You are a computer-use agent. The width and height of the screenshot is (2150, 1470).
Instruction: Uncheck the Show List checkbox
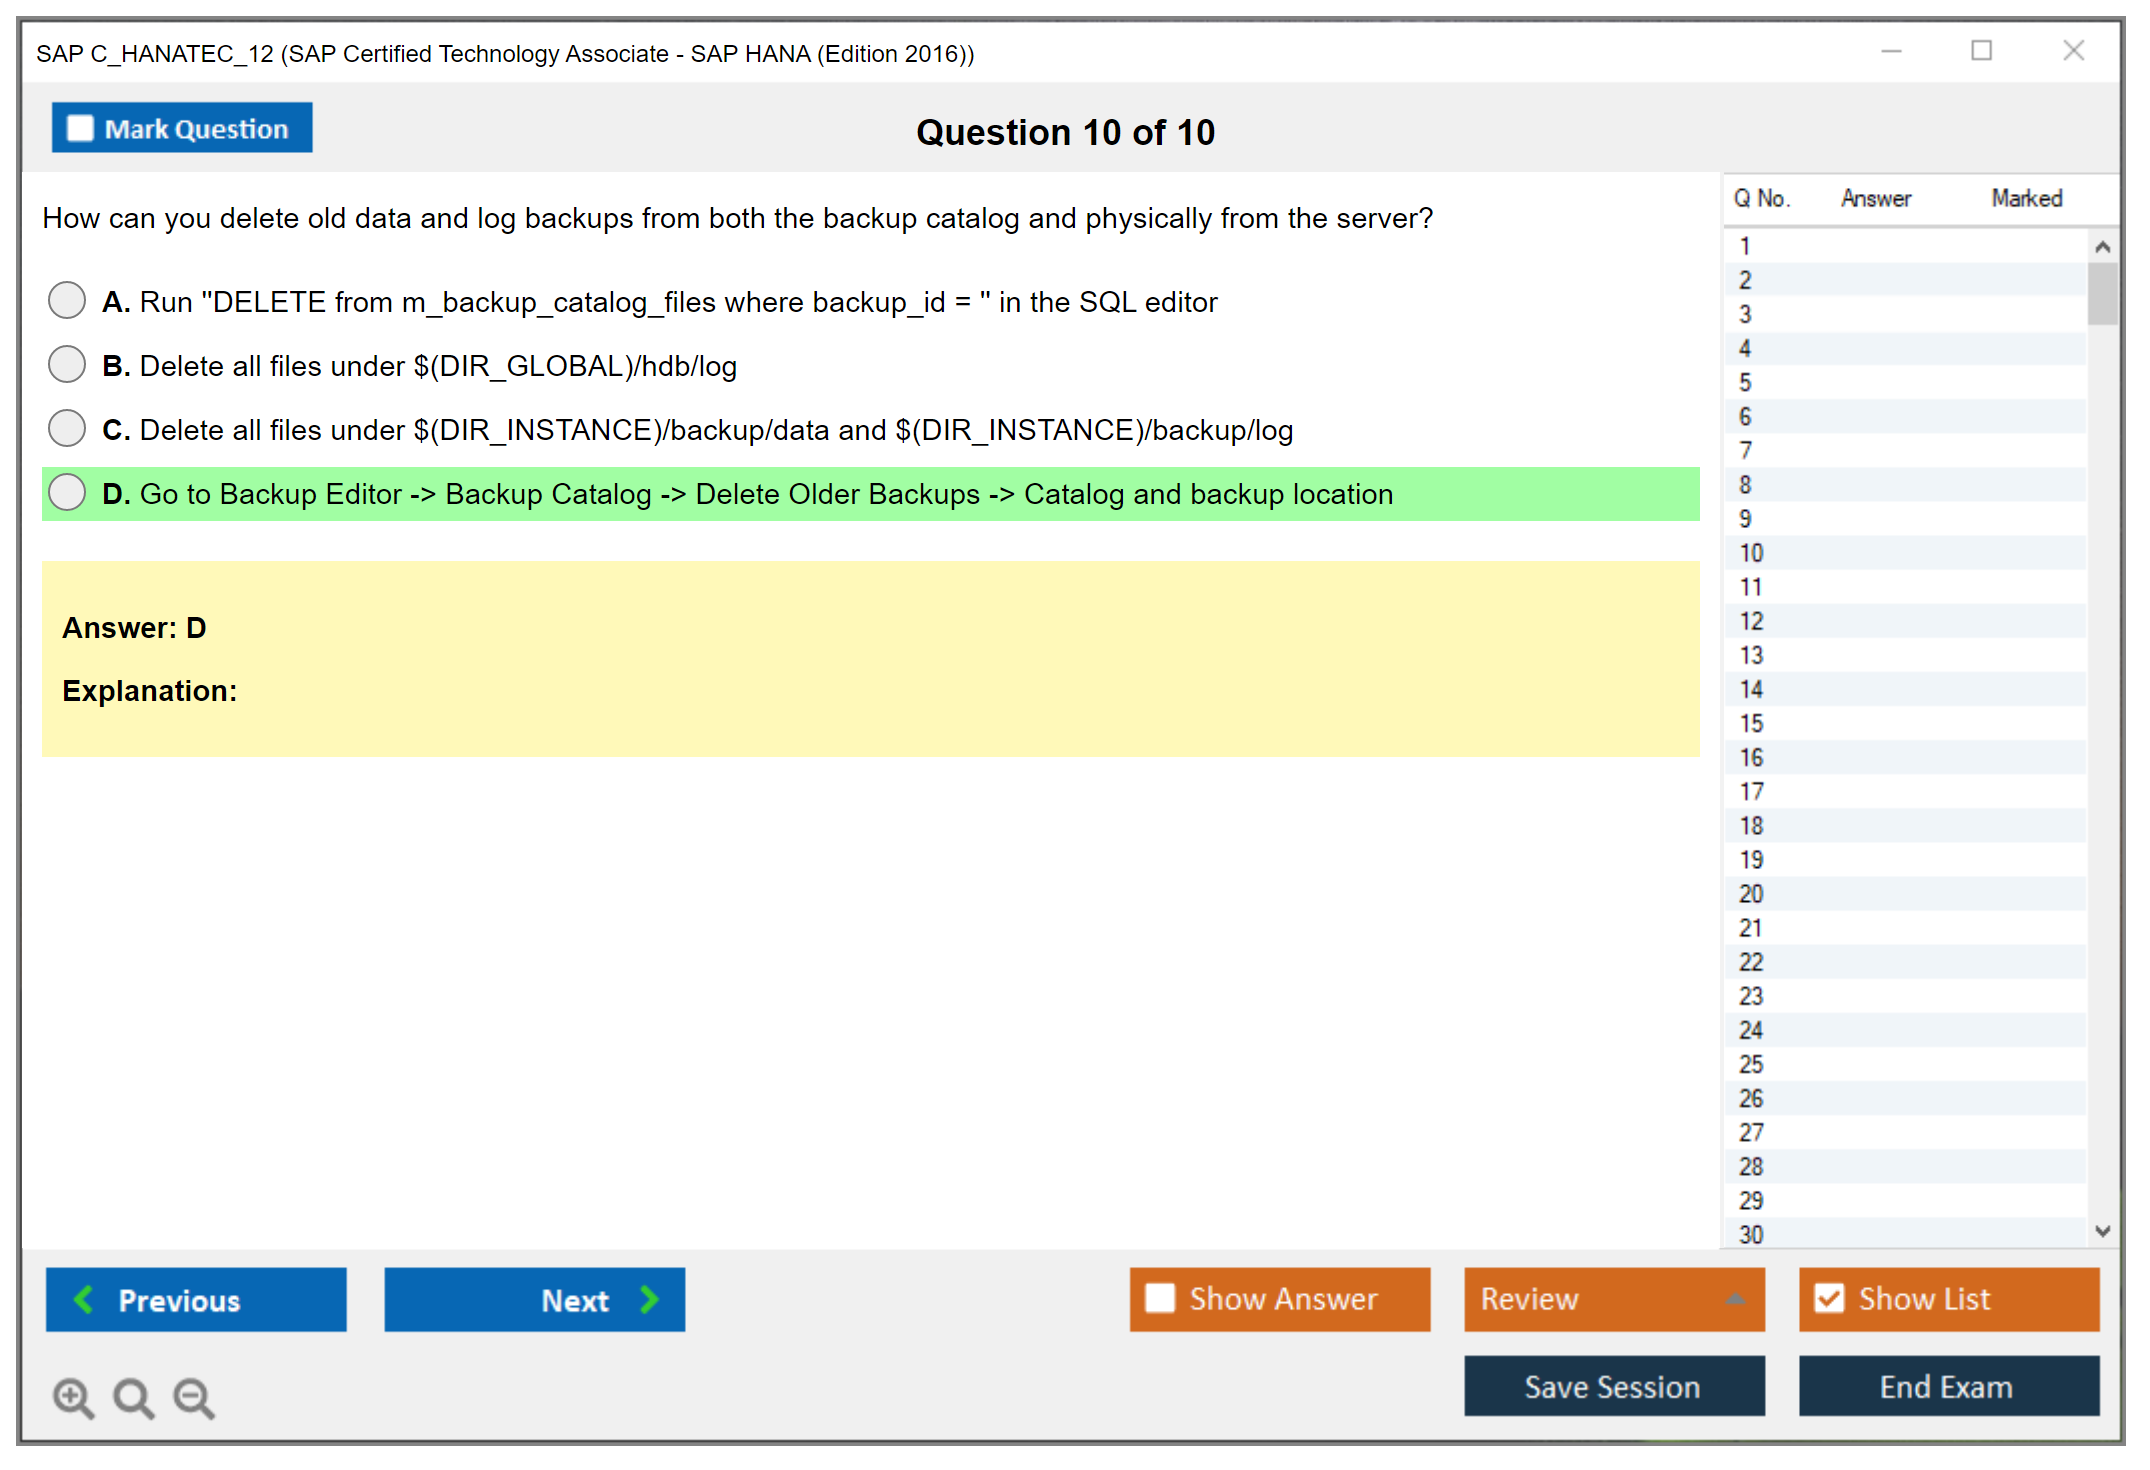(1829, 1298)
